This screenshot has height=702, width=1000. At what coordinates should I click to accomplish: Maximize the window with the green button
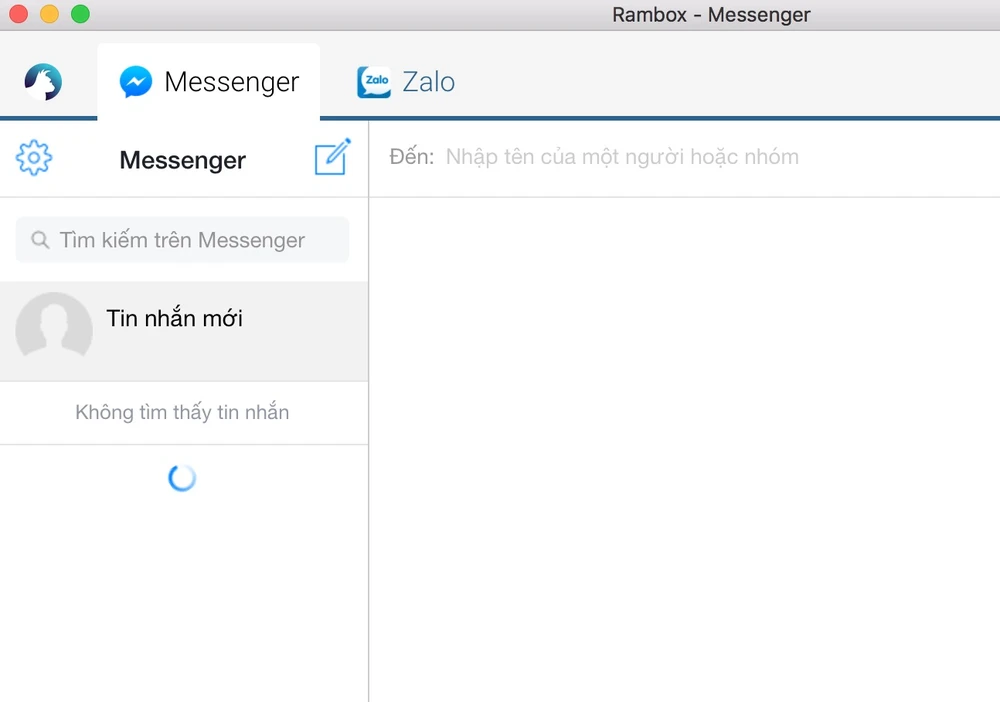coord(80,14)
